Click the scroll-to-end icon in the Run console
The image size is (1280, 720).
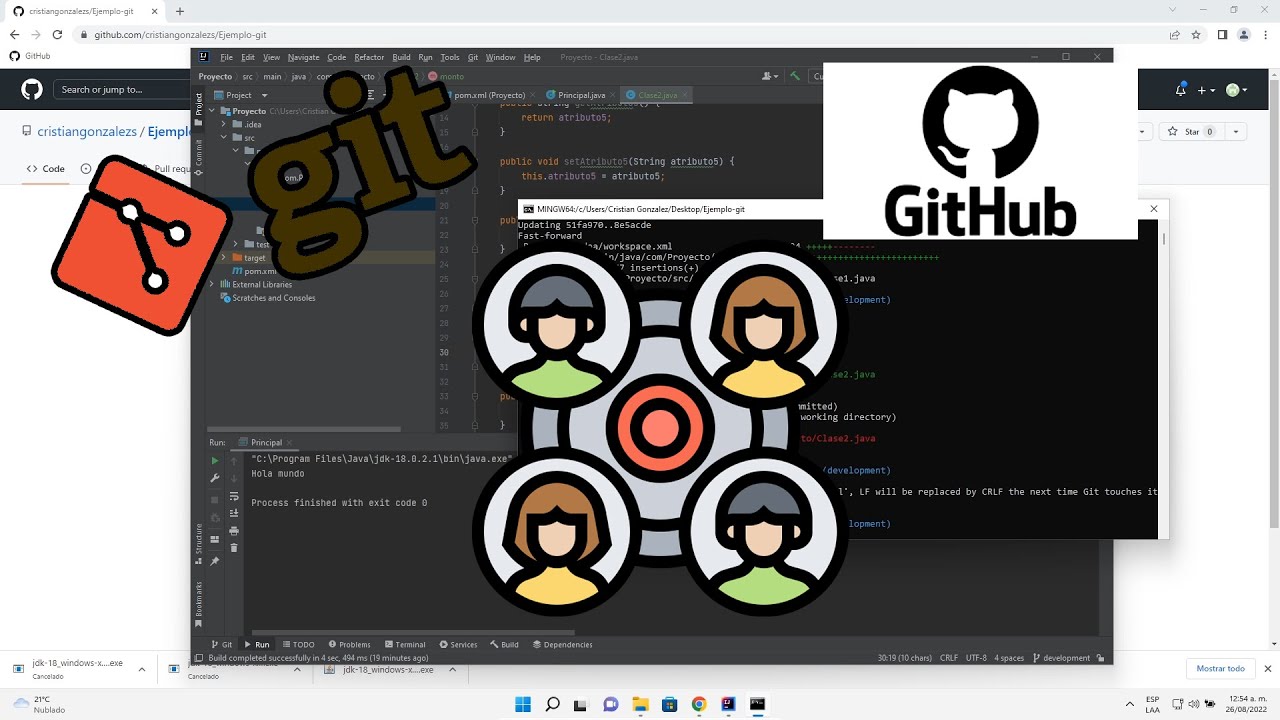pyautogui.click(x=234, y=513)
